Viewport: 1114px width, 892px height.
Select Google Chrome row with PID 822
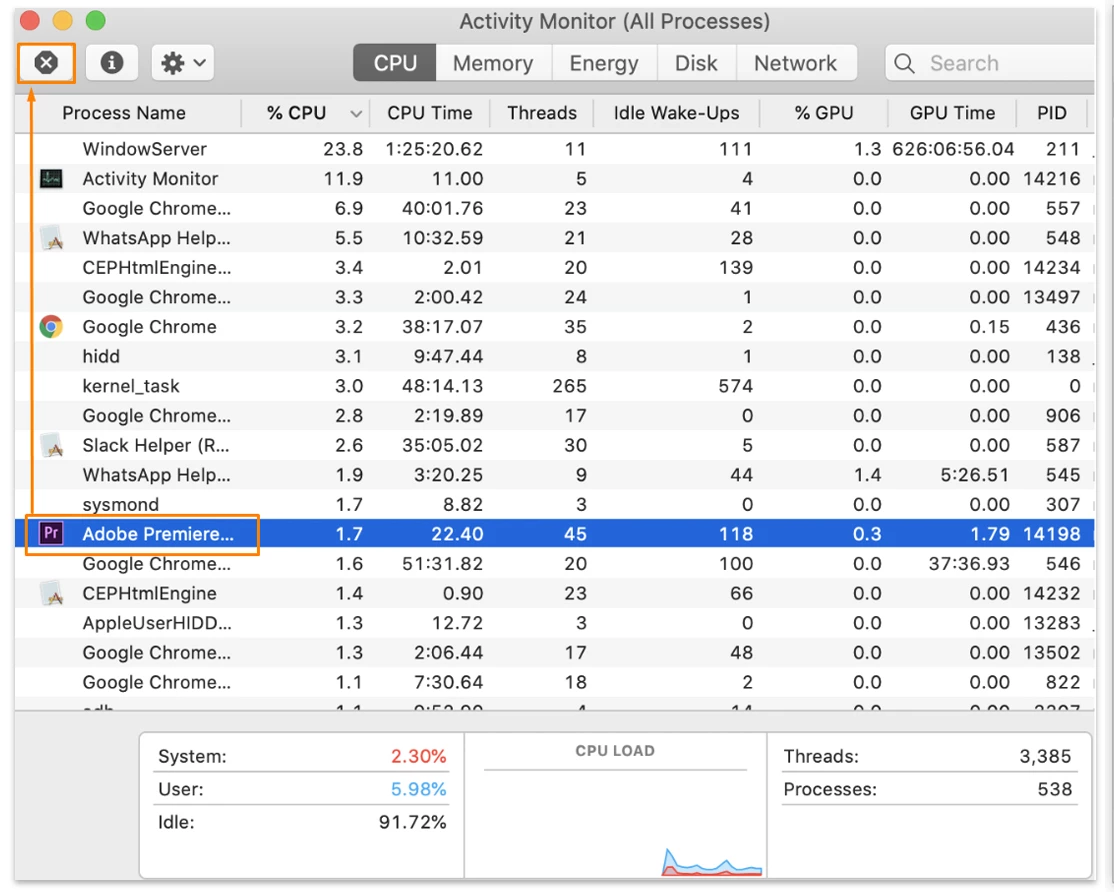554,682
